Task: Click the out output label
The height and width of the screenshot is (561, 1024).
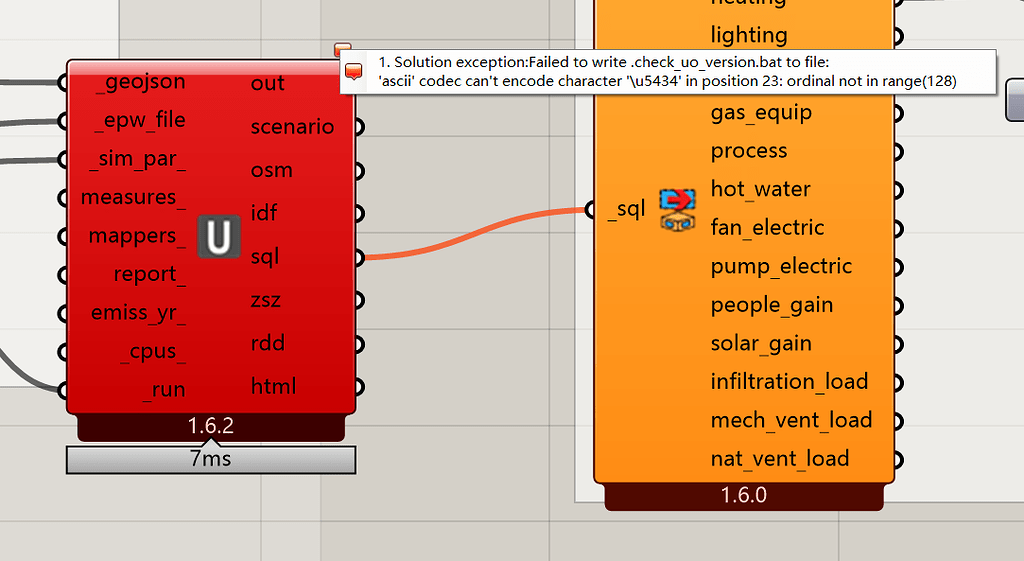Action: click(x=268, y=84)
